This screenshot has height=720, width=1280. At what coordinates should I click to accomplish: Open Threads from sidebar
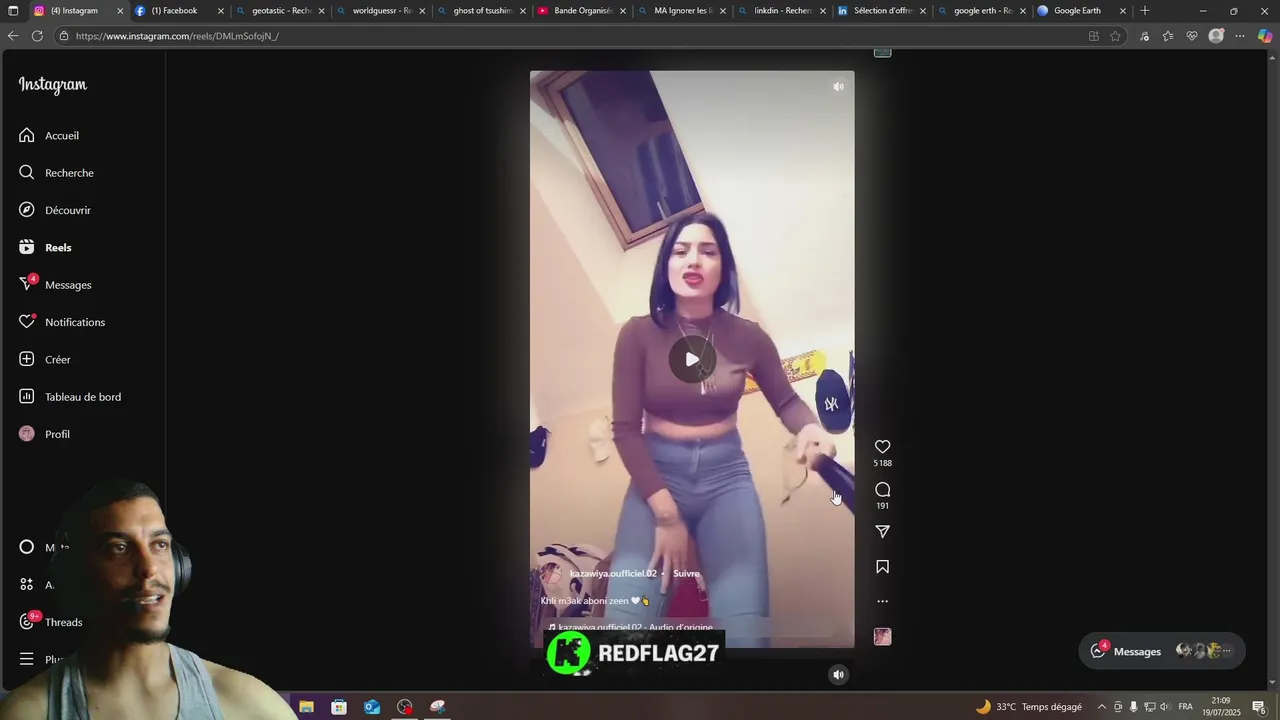click(x=52, y=622)
